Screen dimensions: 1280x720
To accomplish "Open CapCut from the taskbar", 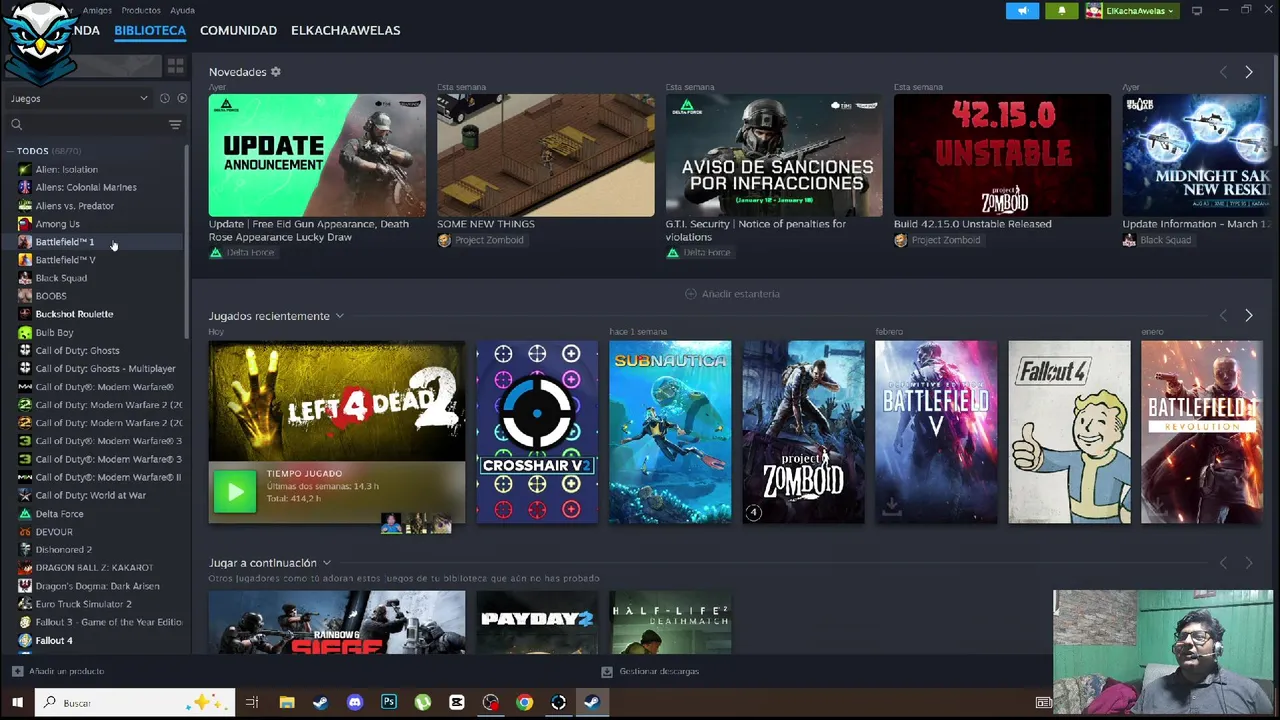I will (457, 703).
